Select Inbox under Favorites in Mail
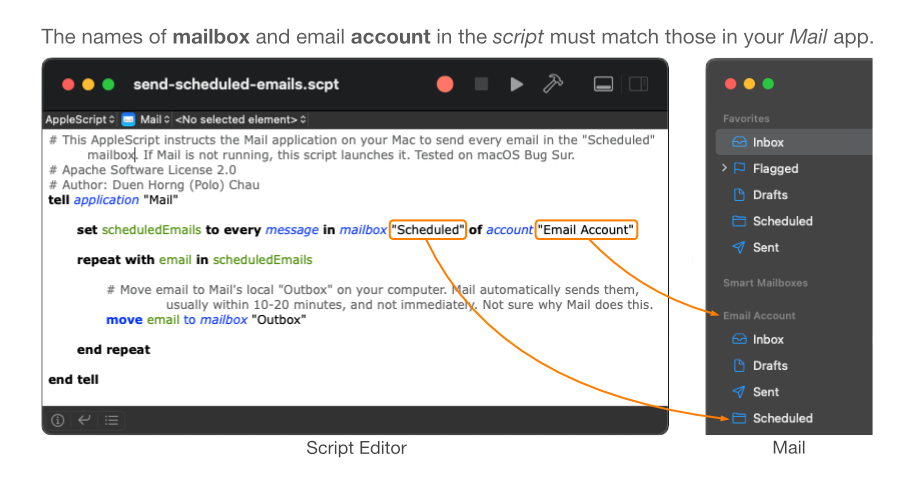 (794, 142)
